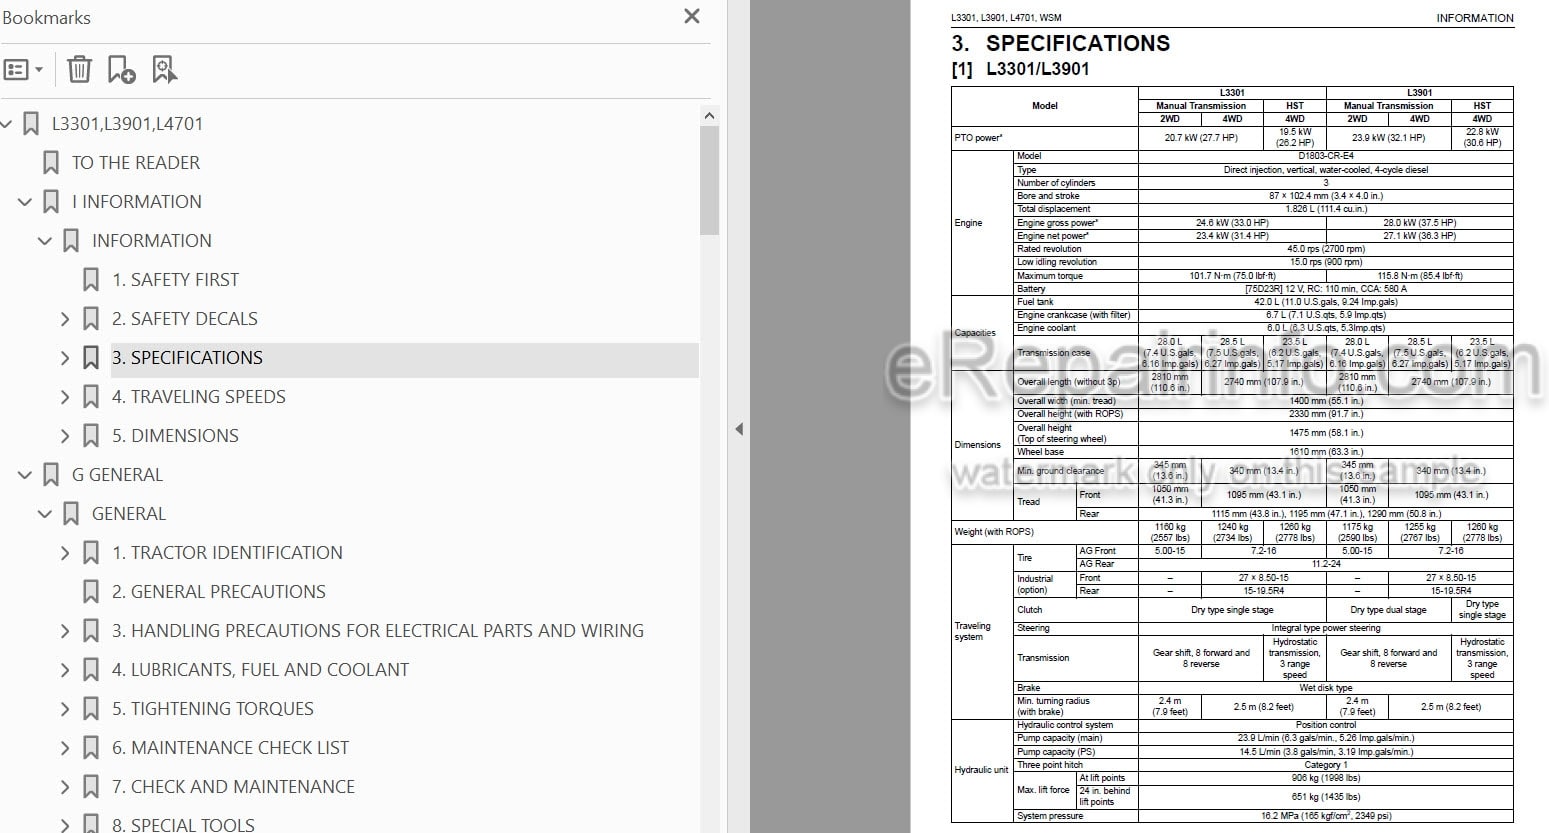Open 4. LUBRICANTS, FUEL AND COOLANT

click(x=260, y=670)
